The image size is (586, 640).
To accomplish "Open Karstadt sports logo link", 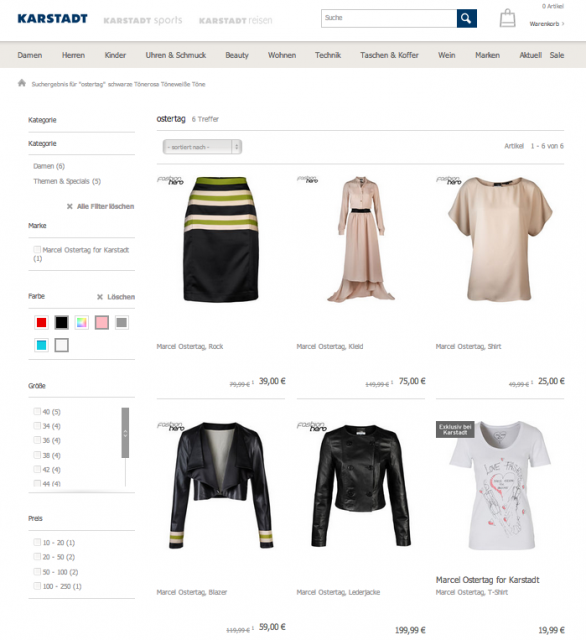I will tap(143, 20).
